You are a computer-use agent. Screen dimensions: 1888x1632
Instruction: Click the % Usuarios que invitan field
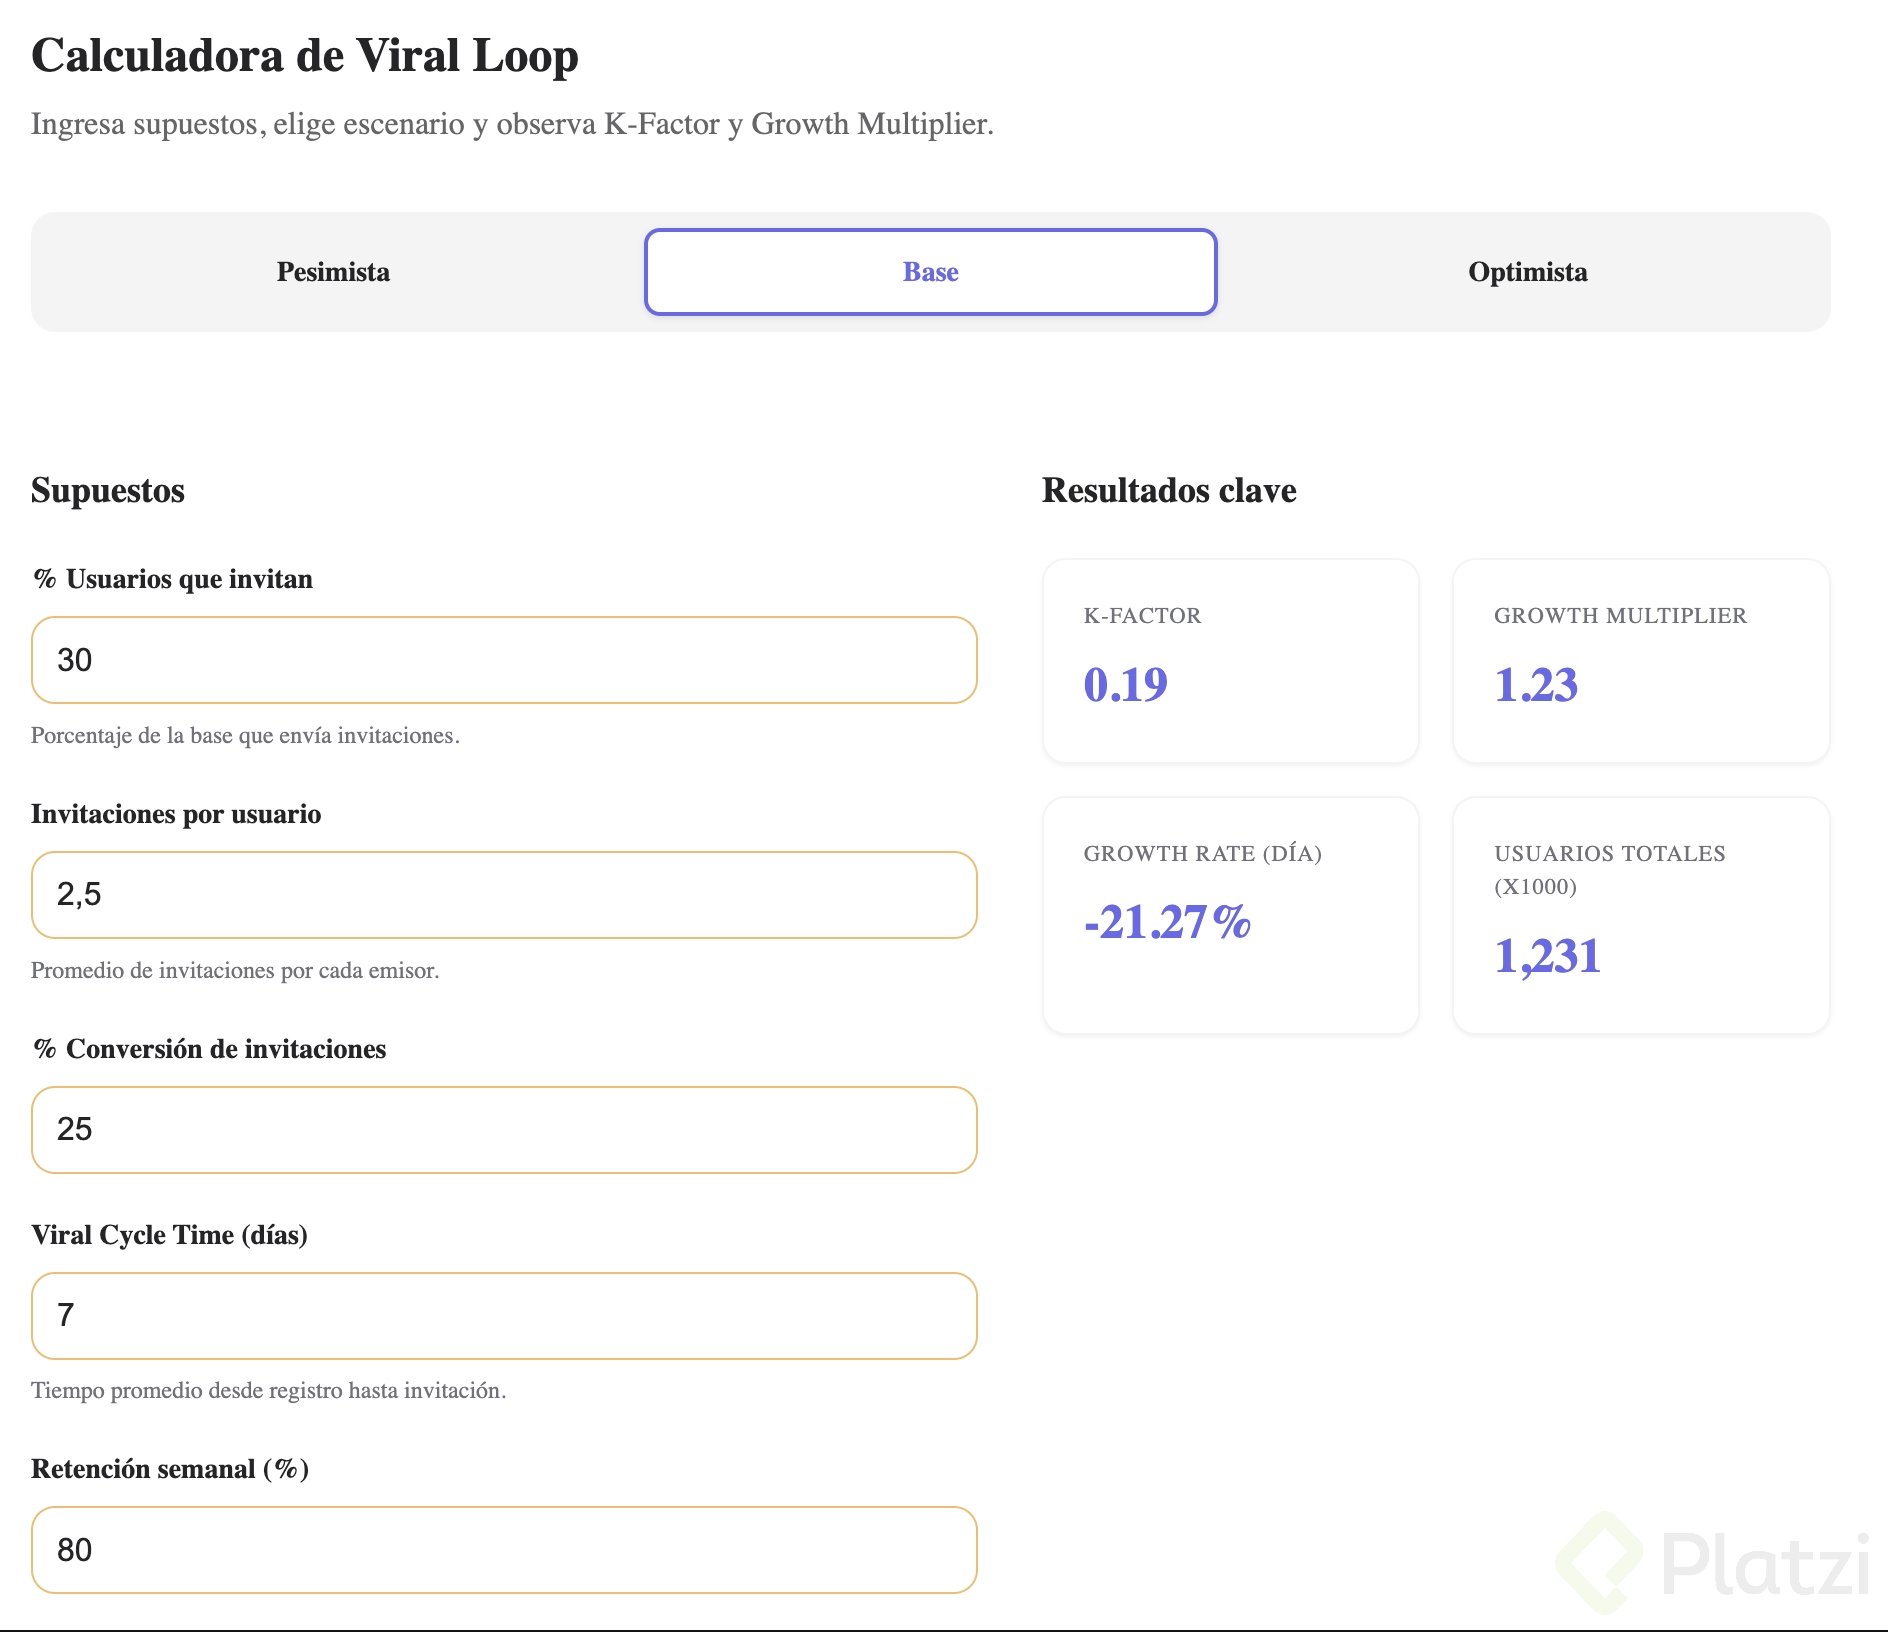coord(504,660)
